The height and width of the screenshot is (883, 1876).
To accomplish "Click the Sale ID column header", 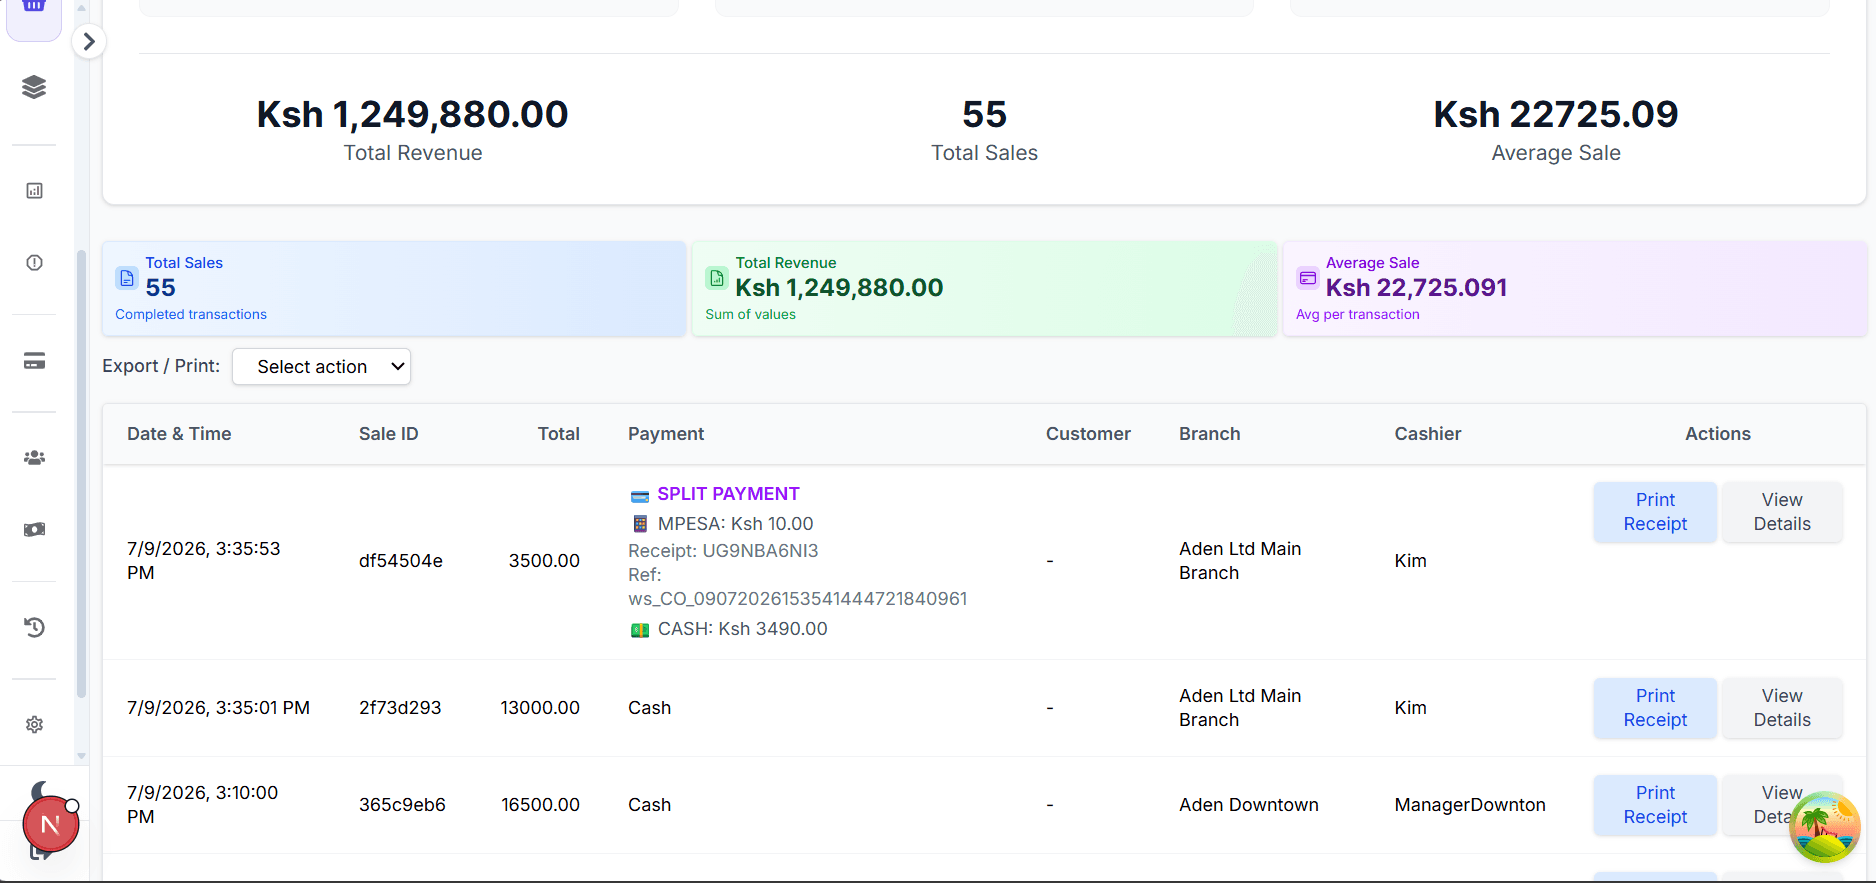I will [x=389, y=434].
